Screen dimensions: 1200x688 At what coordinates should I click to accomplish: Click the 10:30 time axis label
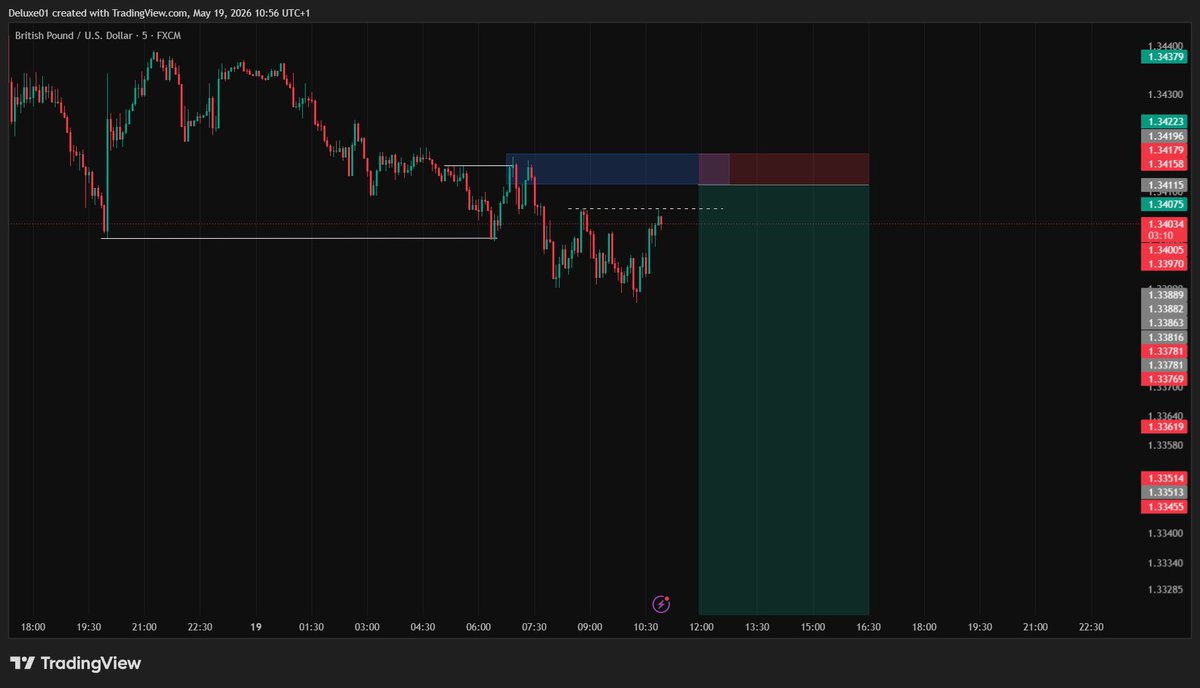pyautogui.click(x=646, y=627)
